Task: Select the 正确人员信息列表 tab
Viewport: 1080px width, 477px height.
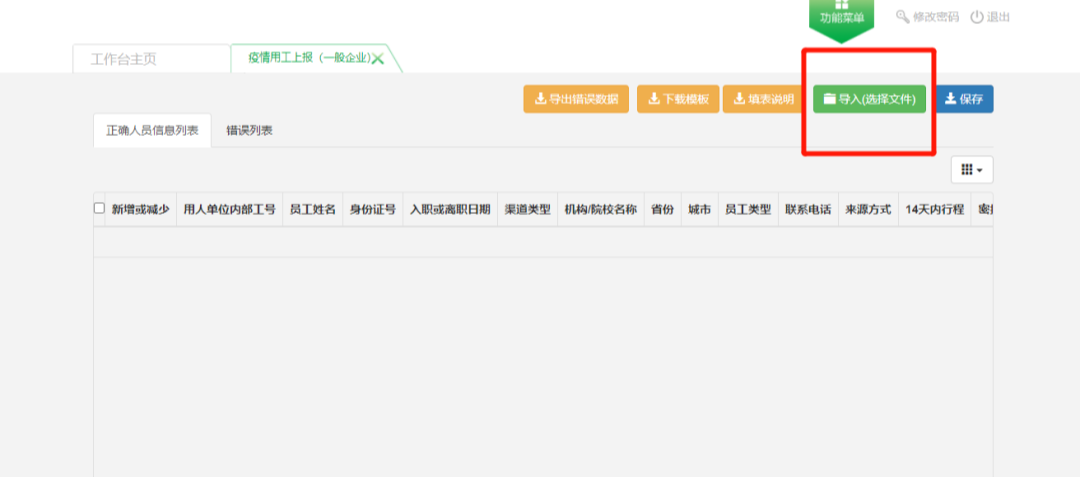Action: pos(152,130)
